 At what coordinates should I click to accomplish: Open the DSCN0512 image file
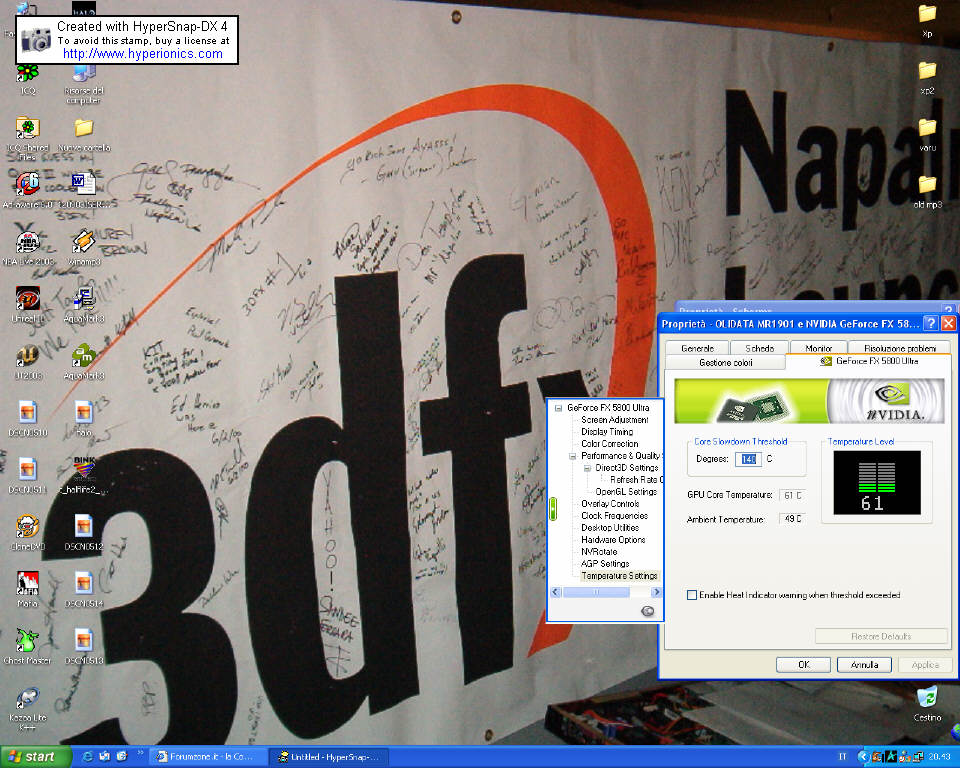84,533
